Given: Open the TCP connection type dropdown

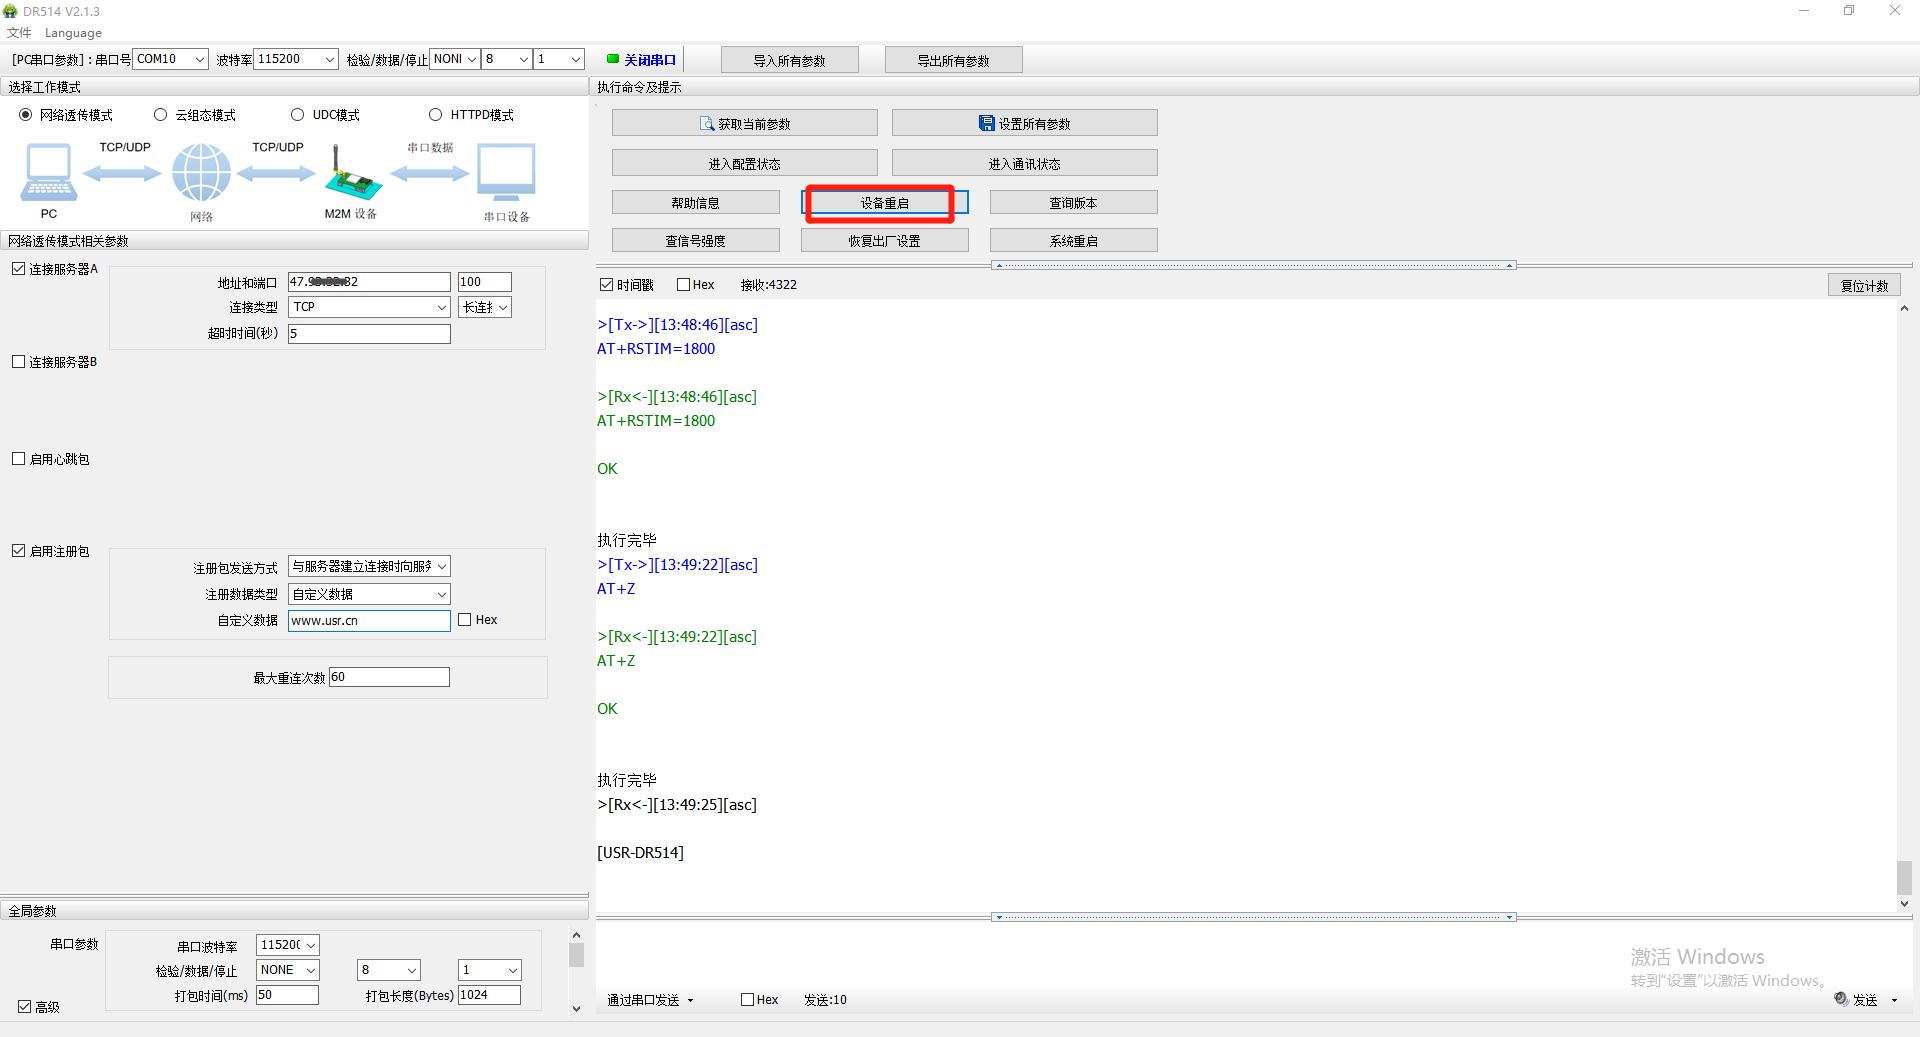Looking at the screenshot, I should [369, 308].
